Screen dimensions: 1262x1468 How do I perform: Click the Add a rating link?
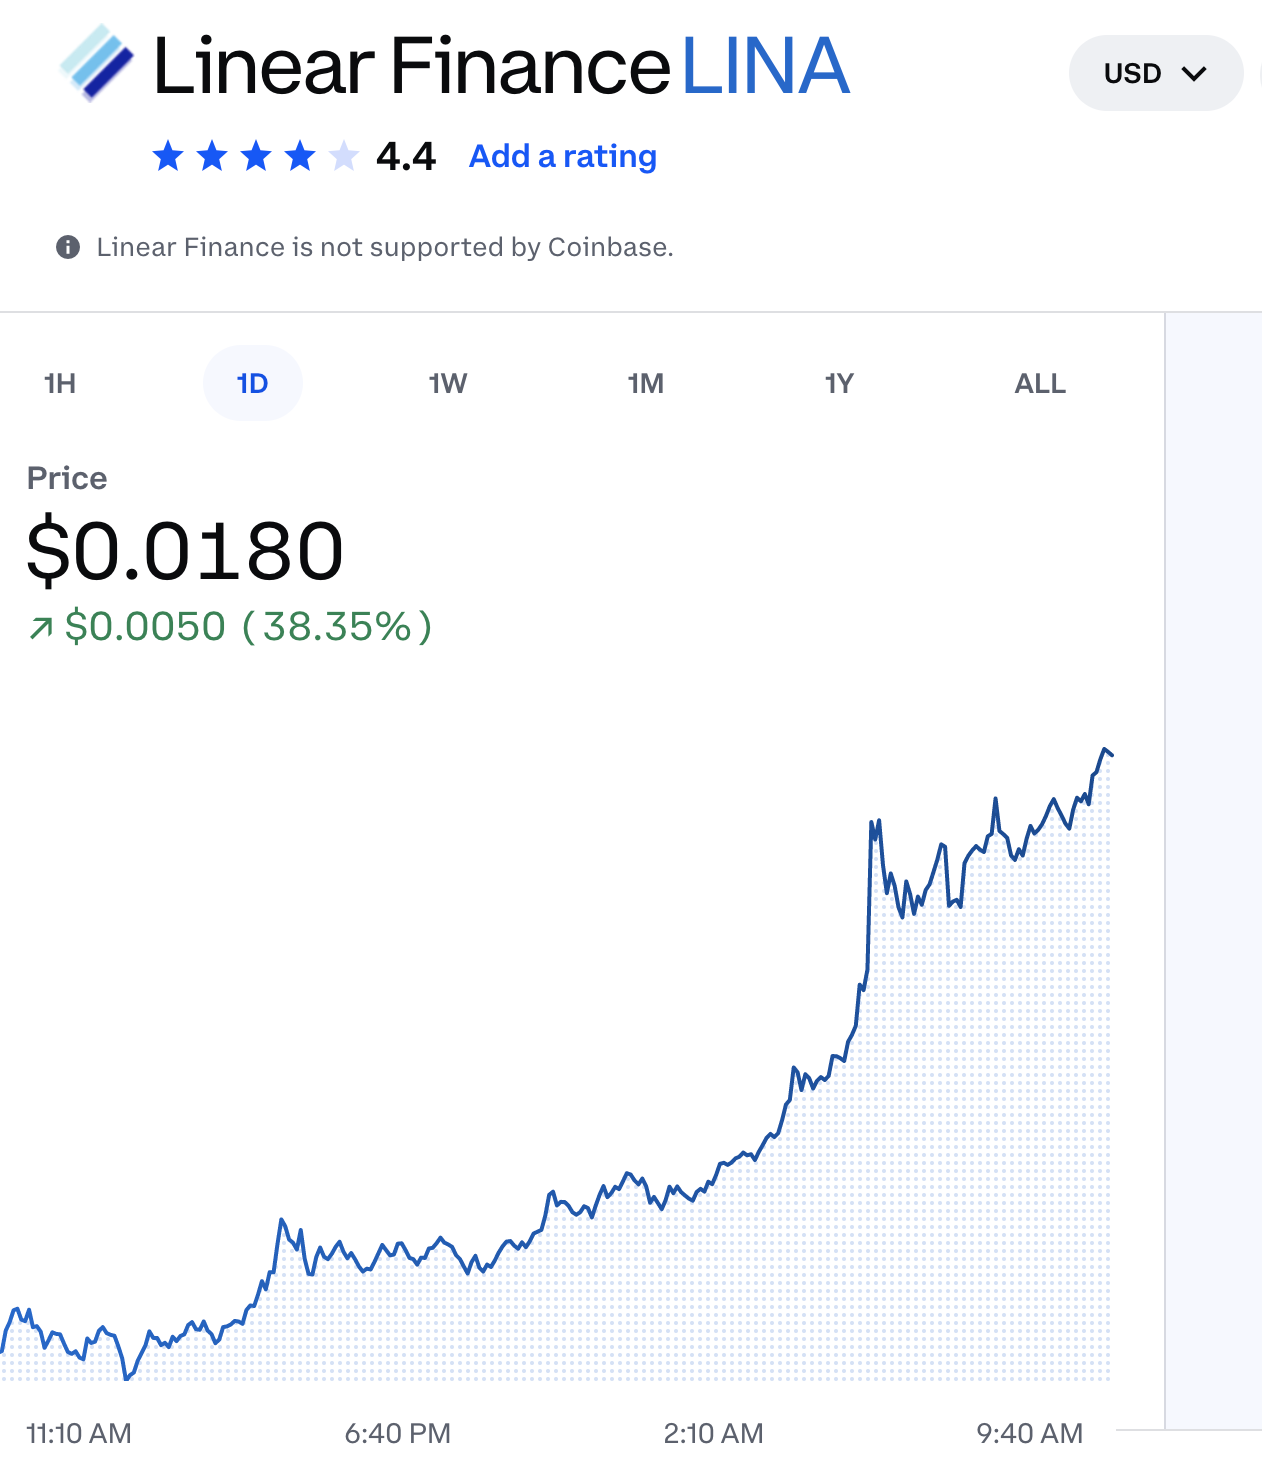coord(563,157)
